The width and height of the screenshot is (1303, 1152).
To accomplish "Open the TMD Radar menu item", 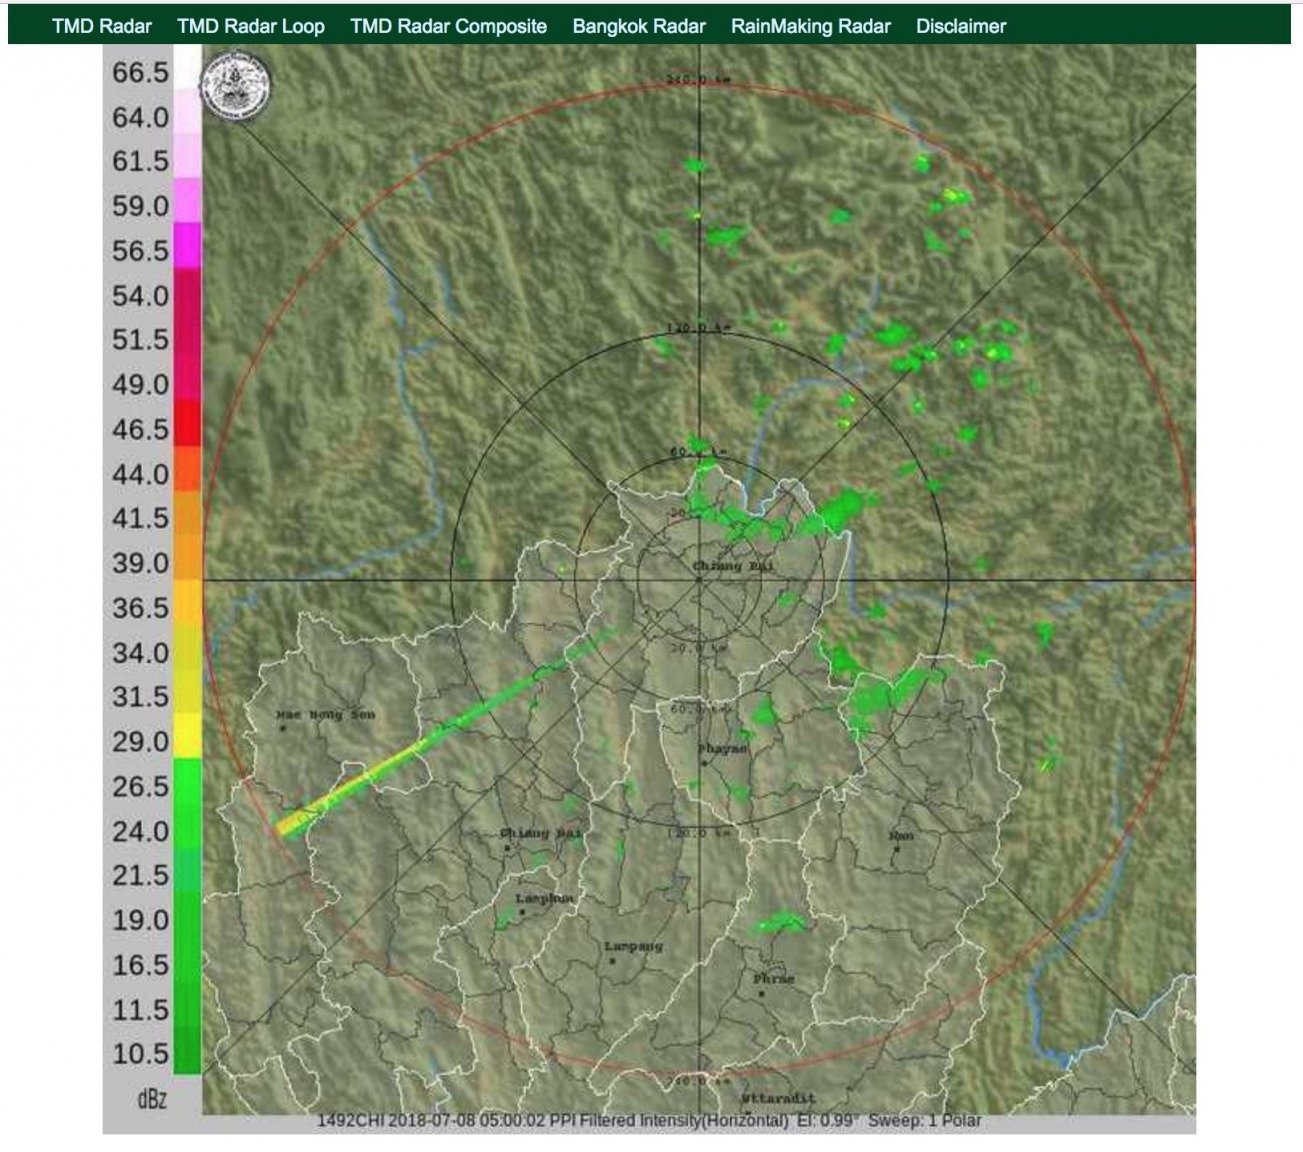I will 101,26.
